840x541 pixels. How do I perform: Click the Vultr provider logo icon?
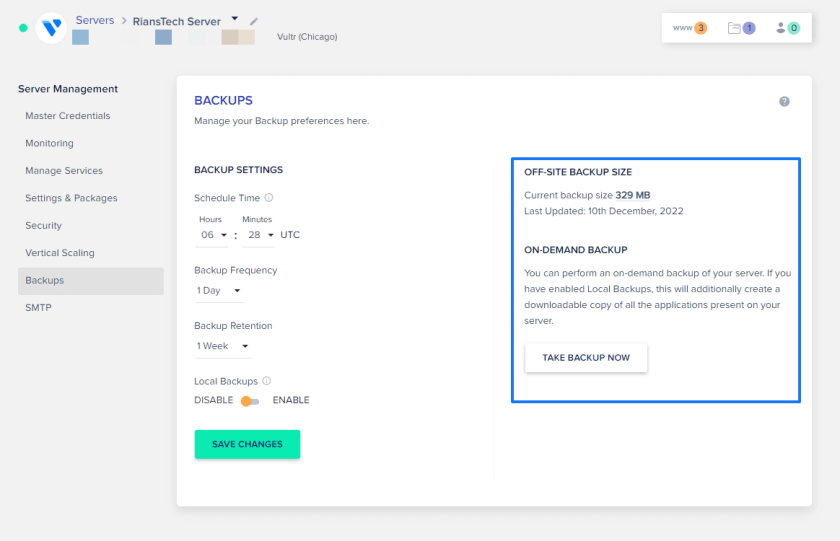(x=51, y=28)
